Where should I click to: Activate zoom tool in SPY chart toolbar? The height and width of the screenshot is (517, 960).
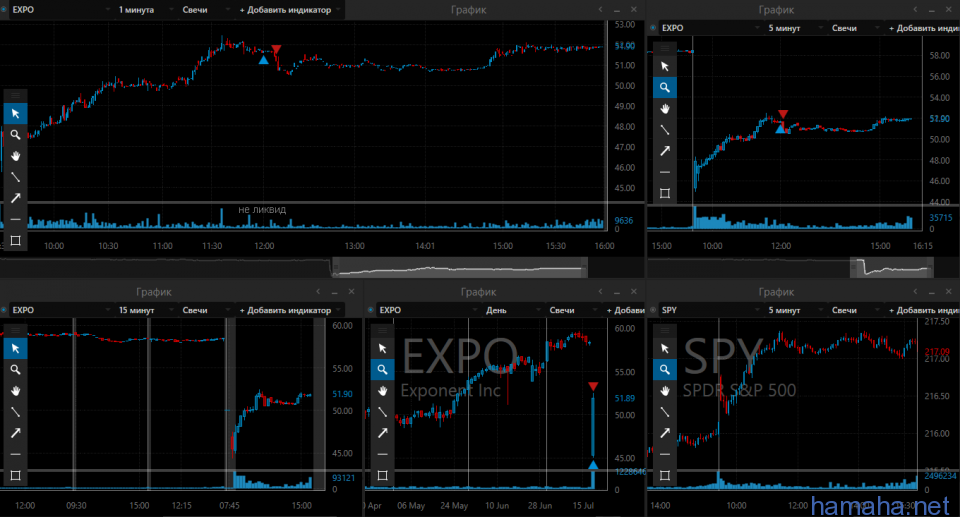(x=665, y=369)
